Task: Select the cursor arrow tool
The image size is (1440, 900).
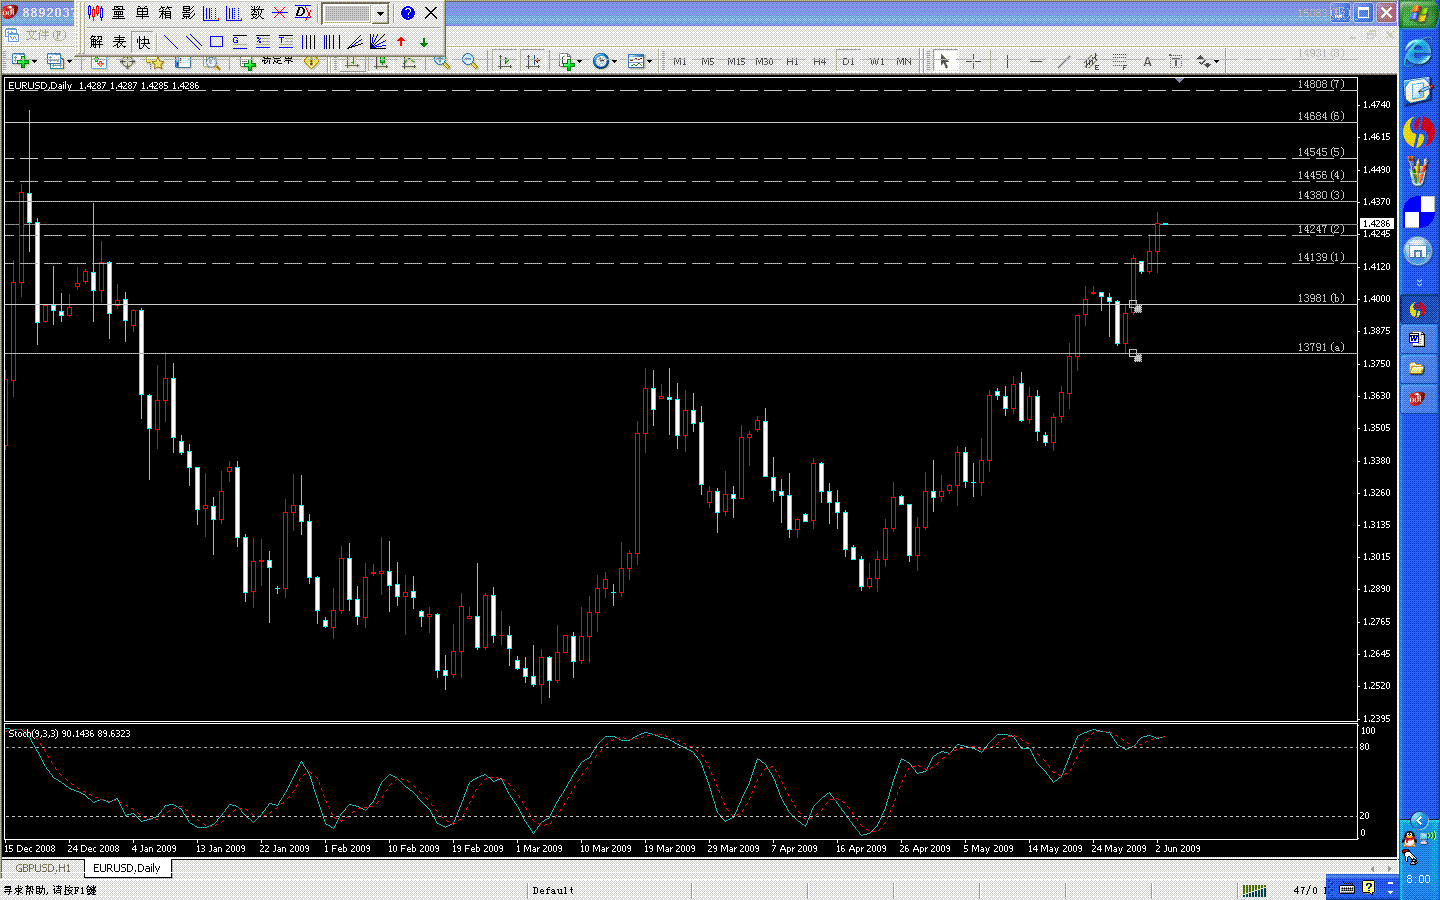Action: point(944,62)
